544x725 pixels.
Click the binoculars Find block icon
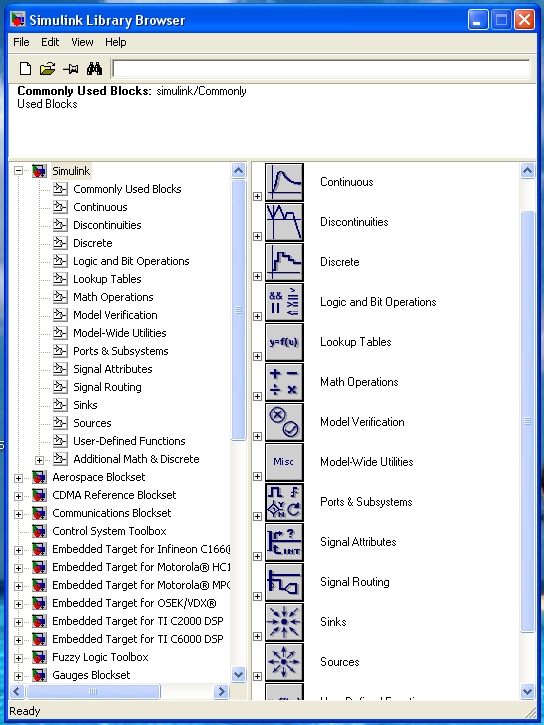click(94, 69)
